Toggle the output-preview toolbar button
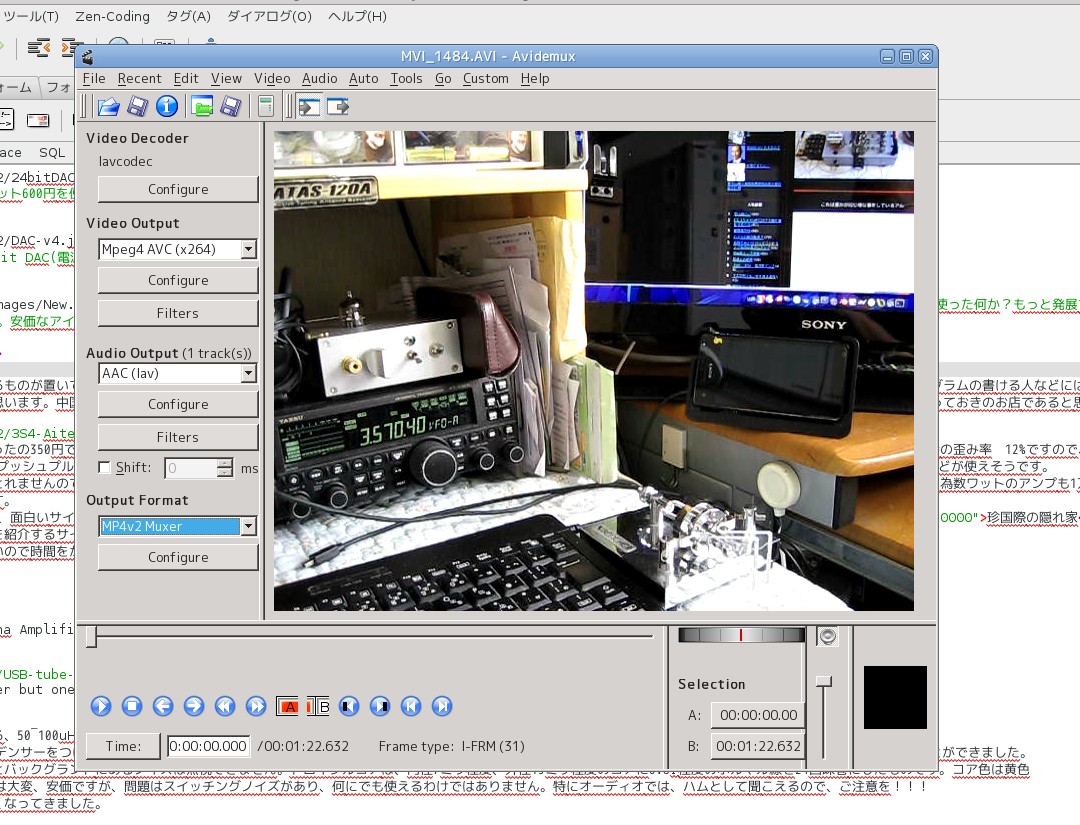 (338, 106)
